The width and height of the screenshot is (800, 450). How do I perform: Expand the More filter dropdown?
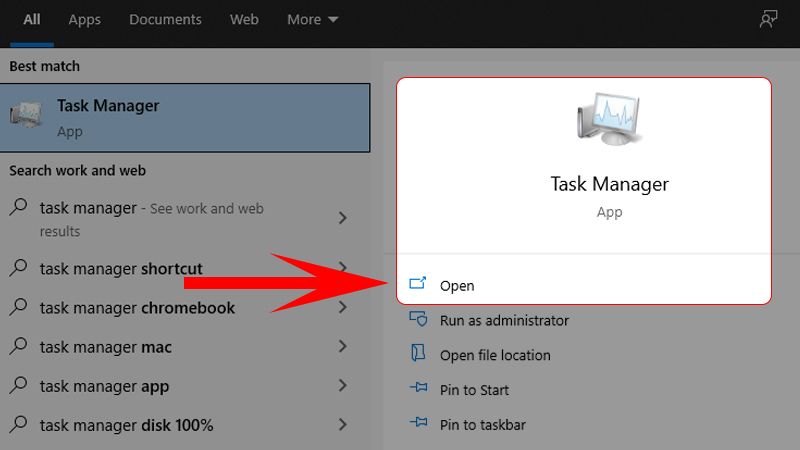pos(312,19)
